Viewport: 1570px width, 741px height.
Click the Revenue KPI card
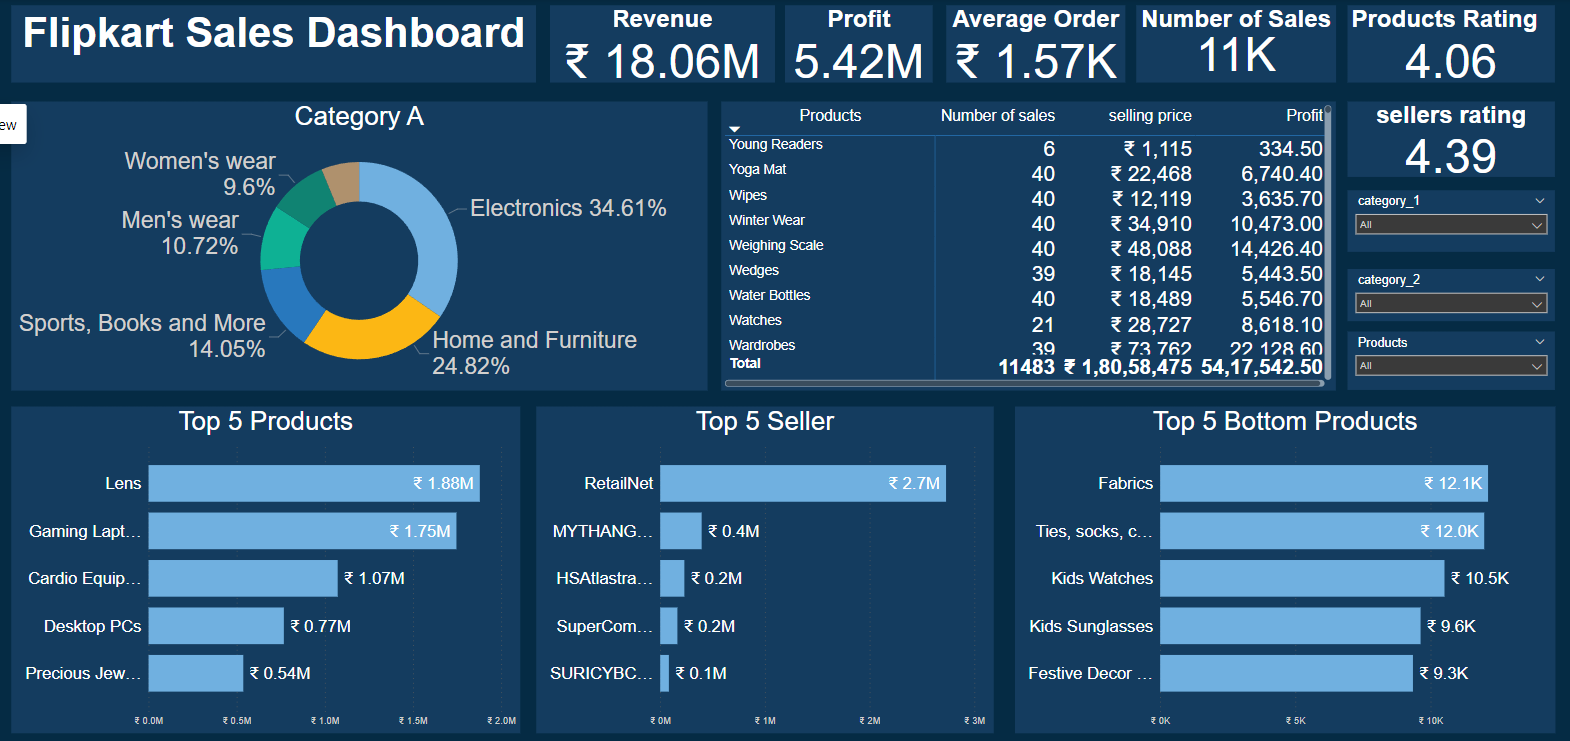[662, 44]
